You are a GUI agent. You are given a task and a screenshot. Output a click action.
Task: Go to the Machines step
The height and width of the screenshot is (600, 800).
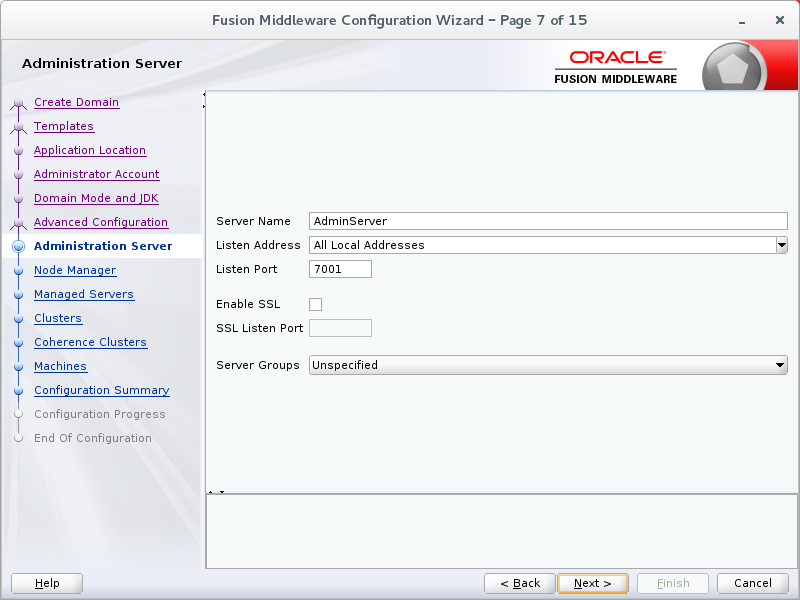click(60, 366)
